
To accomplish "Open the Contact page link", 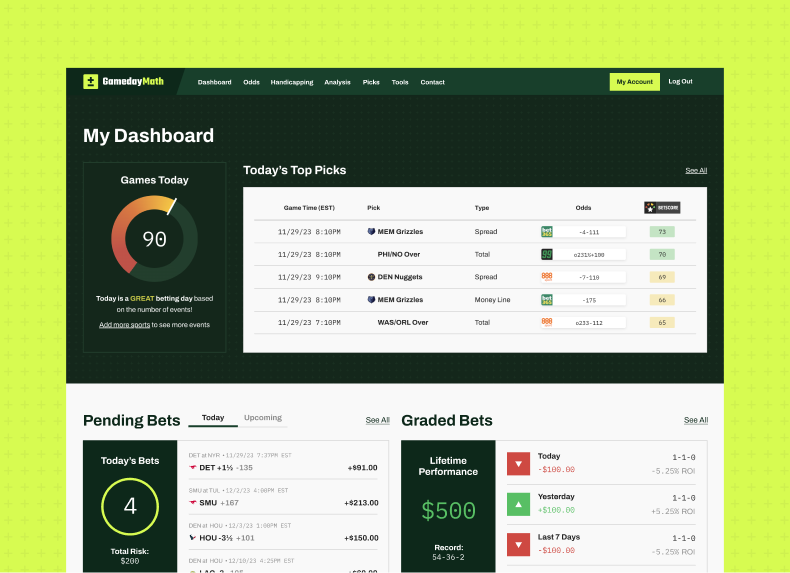I will tap(433, 82).
